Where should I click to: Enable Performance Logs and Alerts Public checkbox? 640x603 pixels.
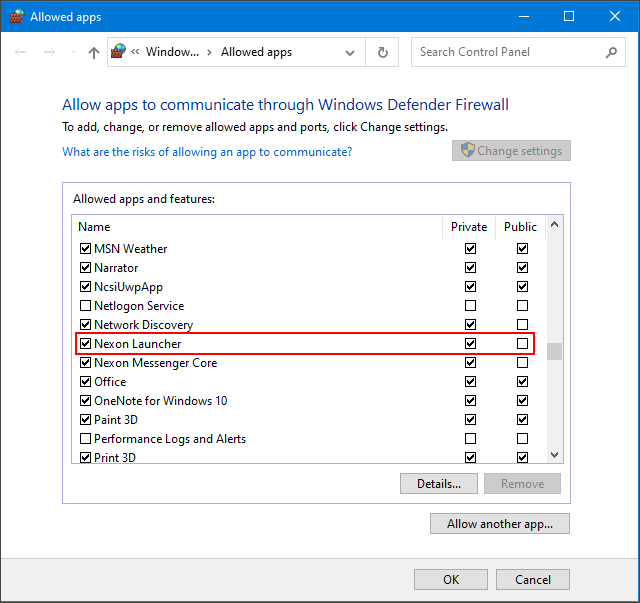tap(522, 438)
